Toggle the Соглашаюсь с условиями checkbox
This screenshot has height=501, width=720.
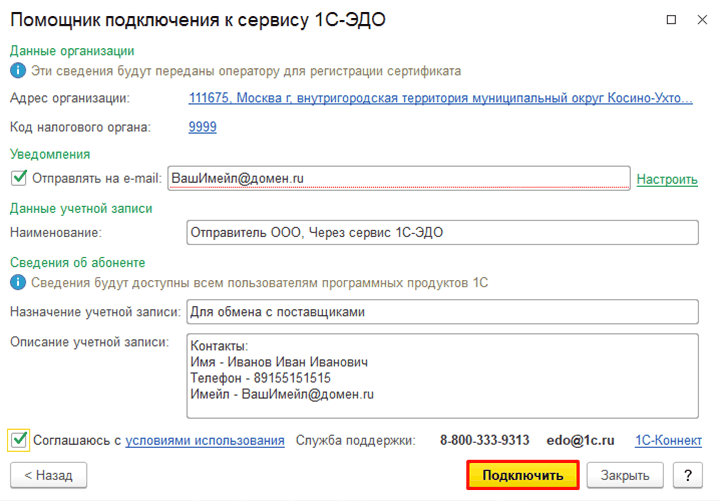(x=19, y=440)
